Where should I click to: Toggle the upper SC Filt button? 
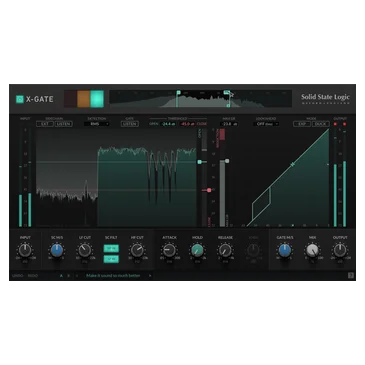pyautogui.click(x=111, y=248)
